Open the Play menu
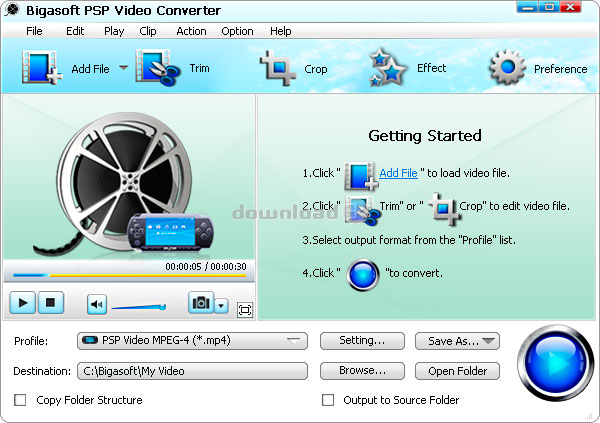The height and width of the screenshot is (423, 600). pyautogui.click(x=114, y=31)
